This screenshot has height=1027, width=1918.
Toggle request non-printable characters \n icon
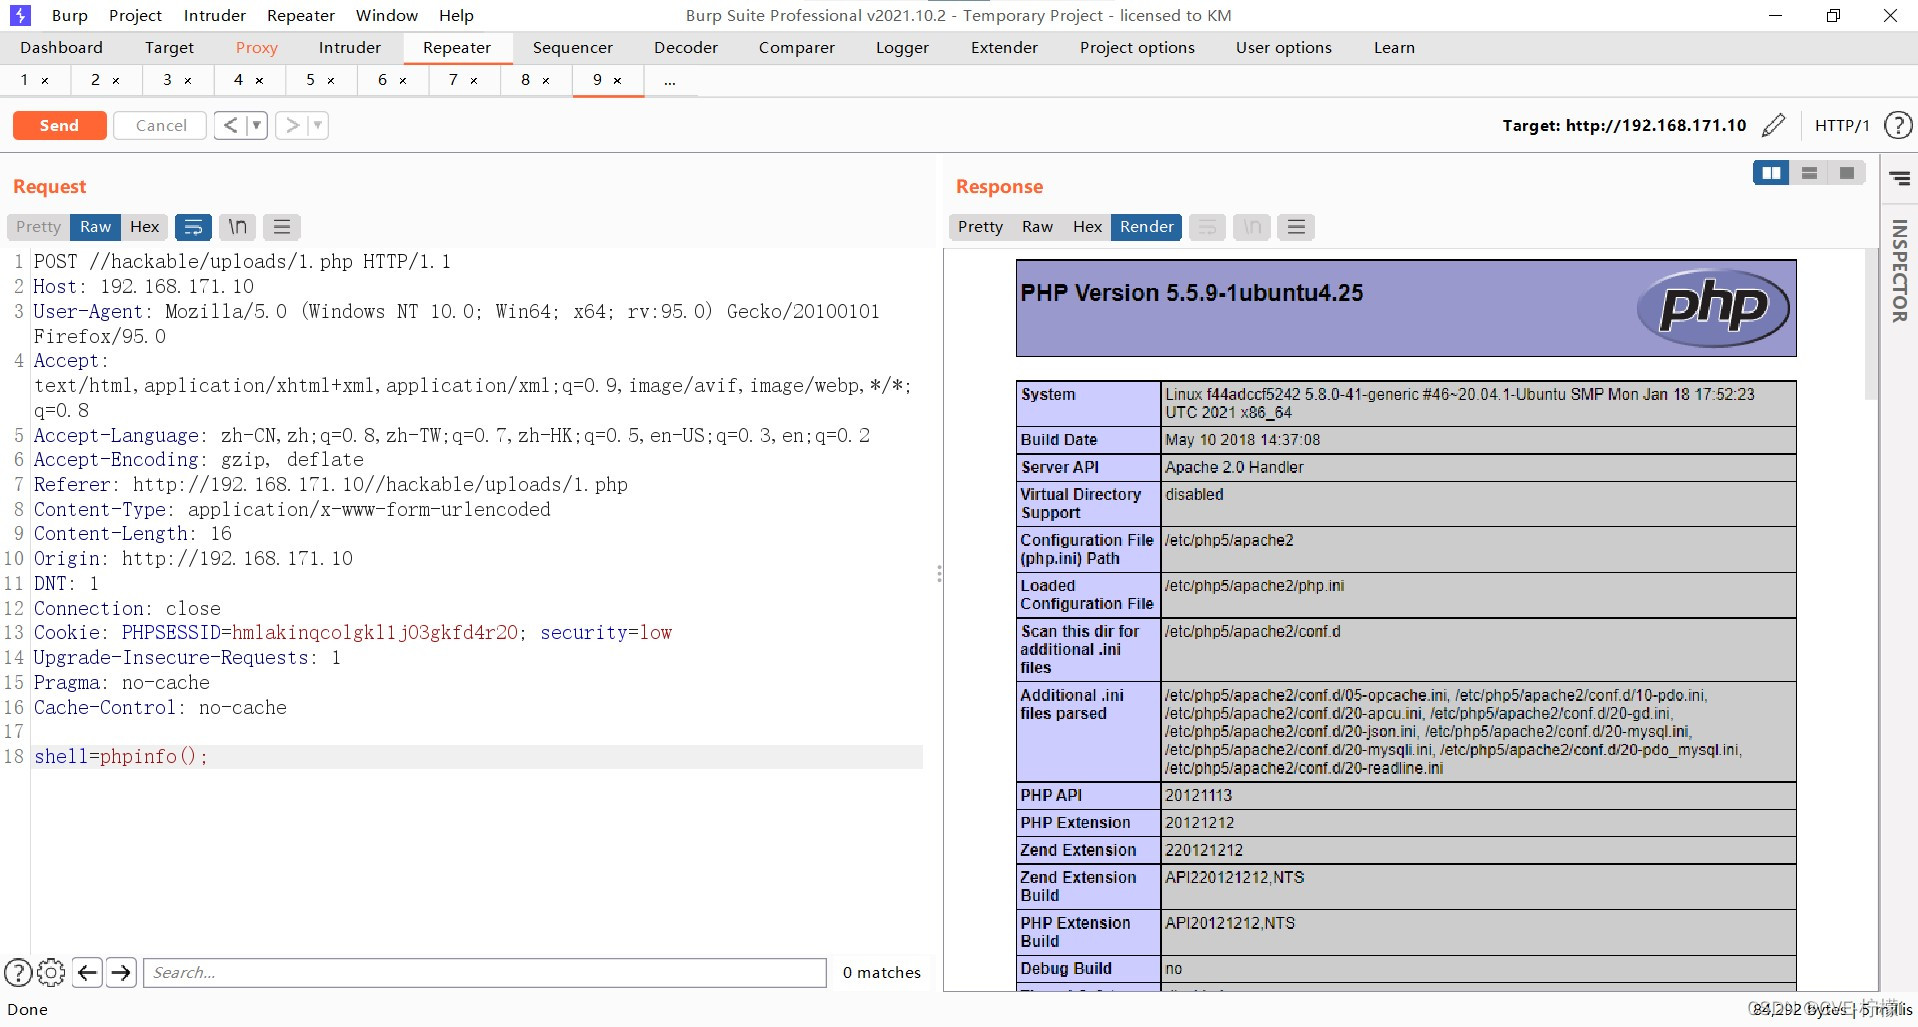(237, 227)
